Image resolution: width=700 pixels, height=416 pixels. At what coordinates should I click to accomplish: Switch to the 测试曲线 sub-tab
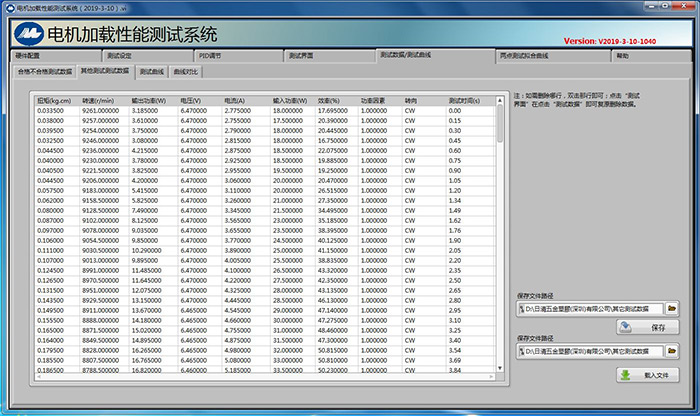pyautogui.click(x=151, y=72)
